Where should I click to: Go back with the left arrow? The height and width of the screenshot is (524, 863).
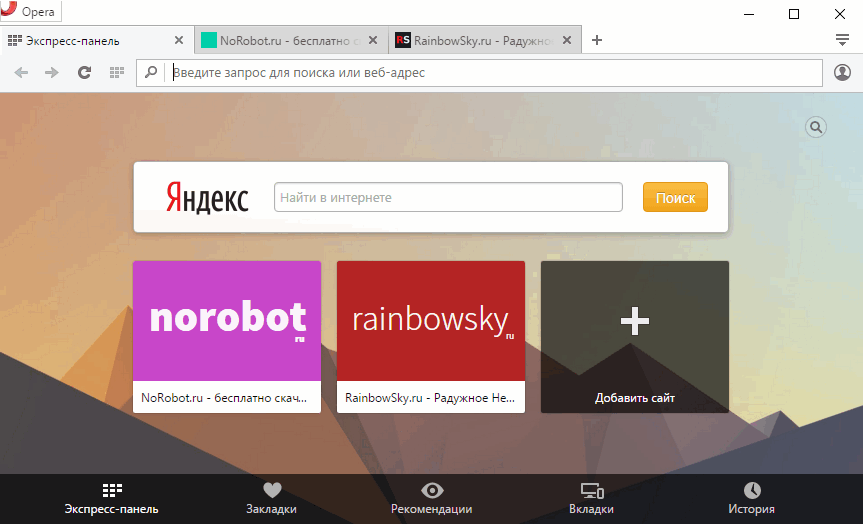(21, 73)
